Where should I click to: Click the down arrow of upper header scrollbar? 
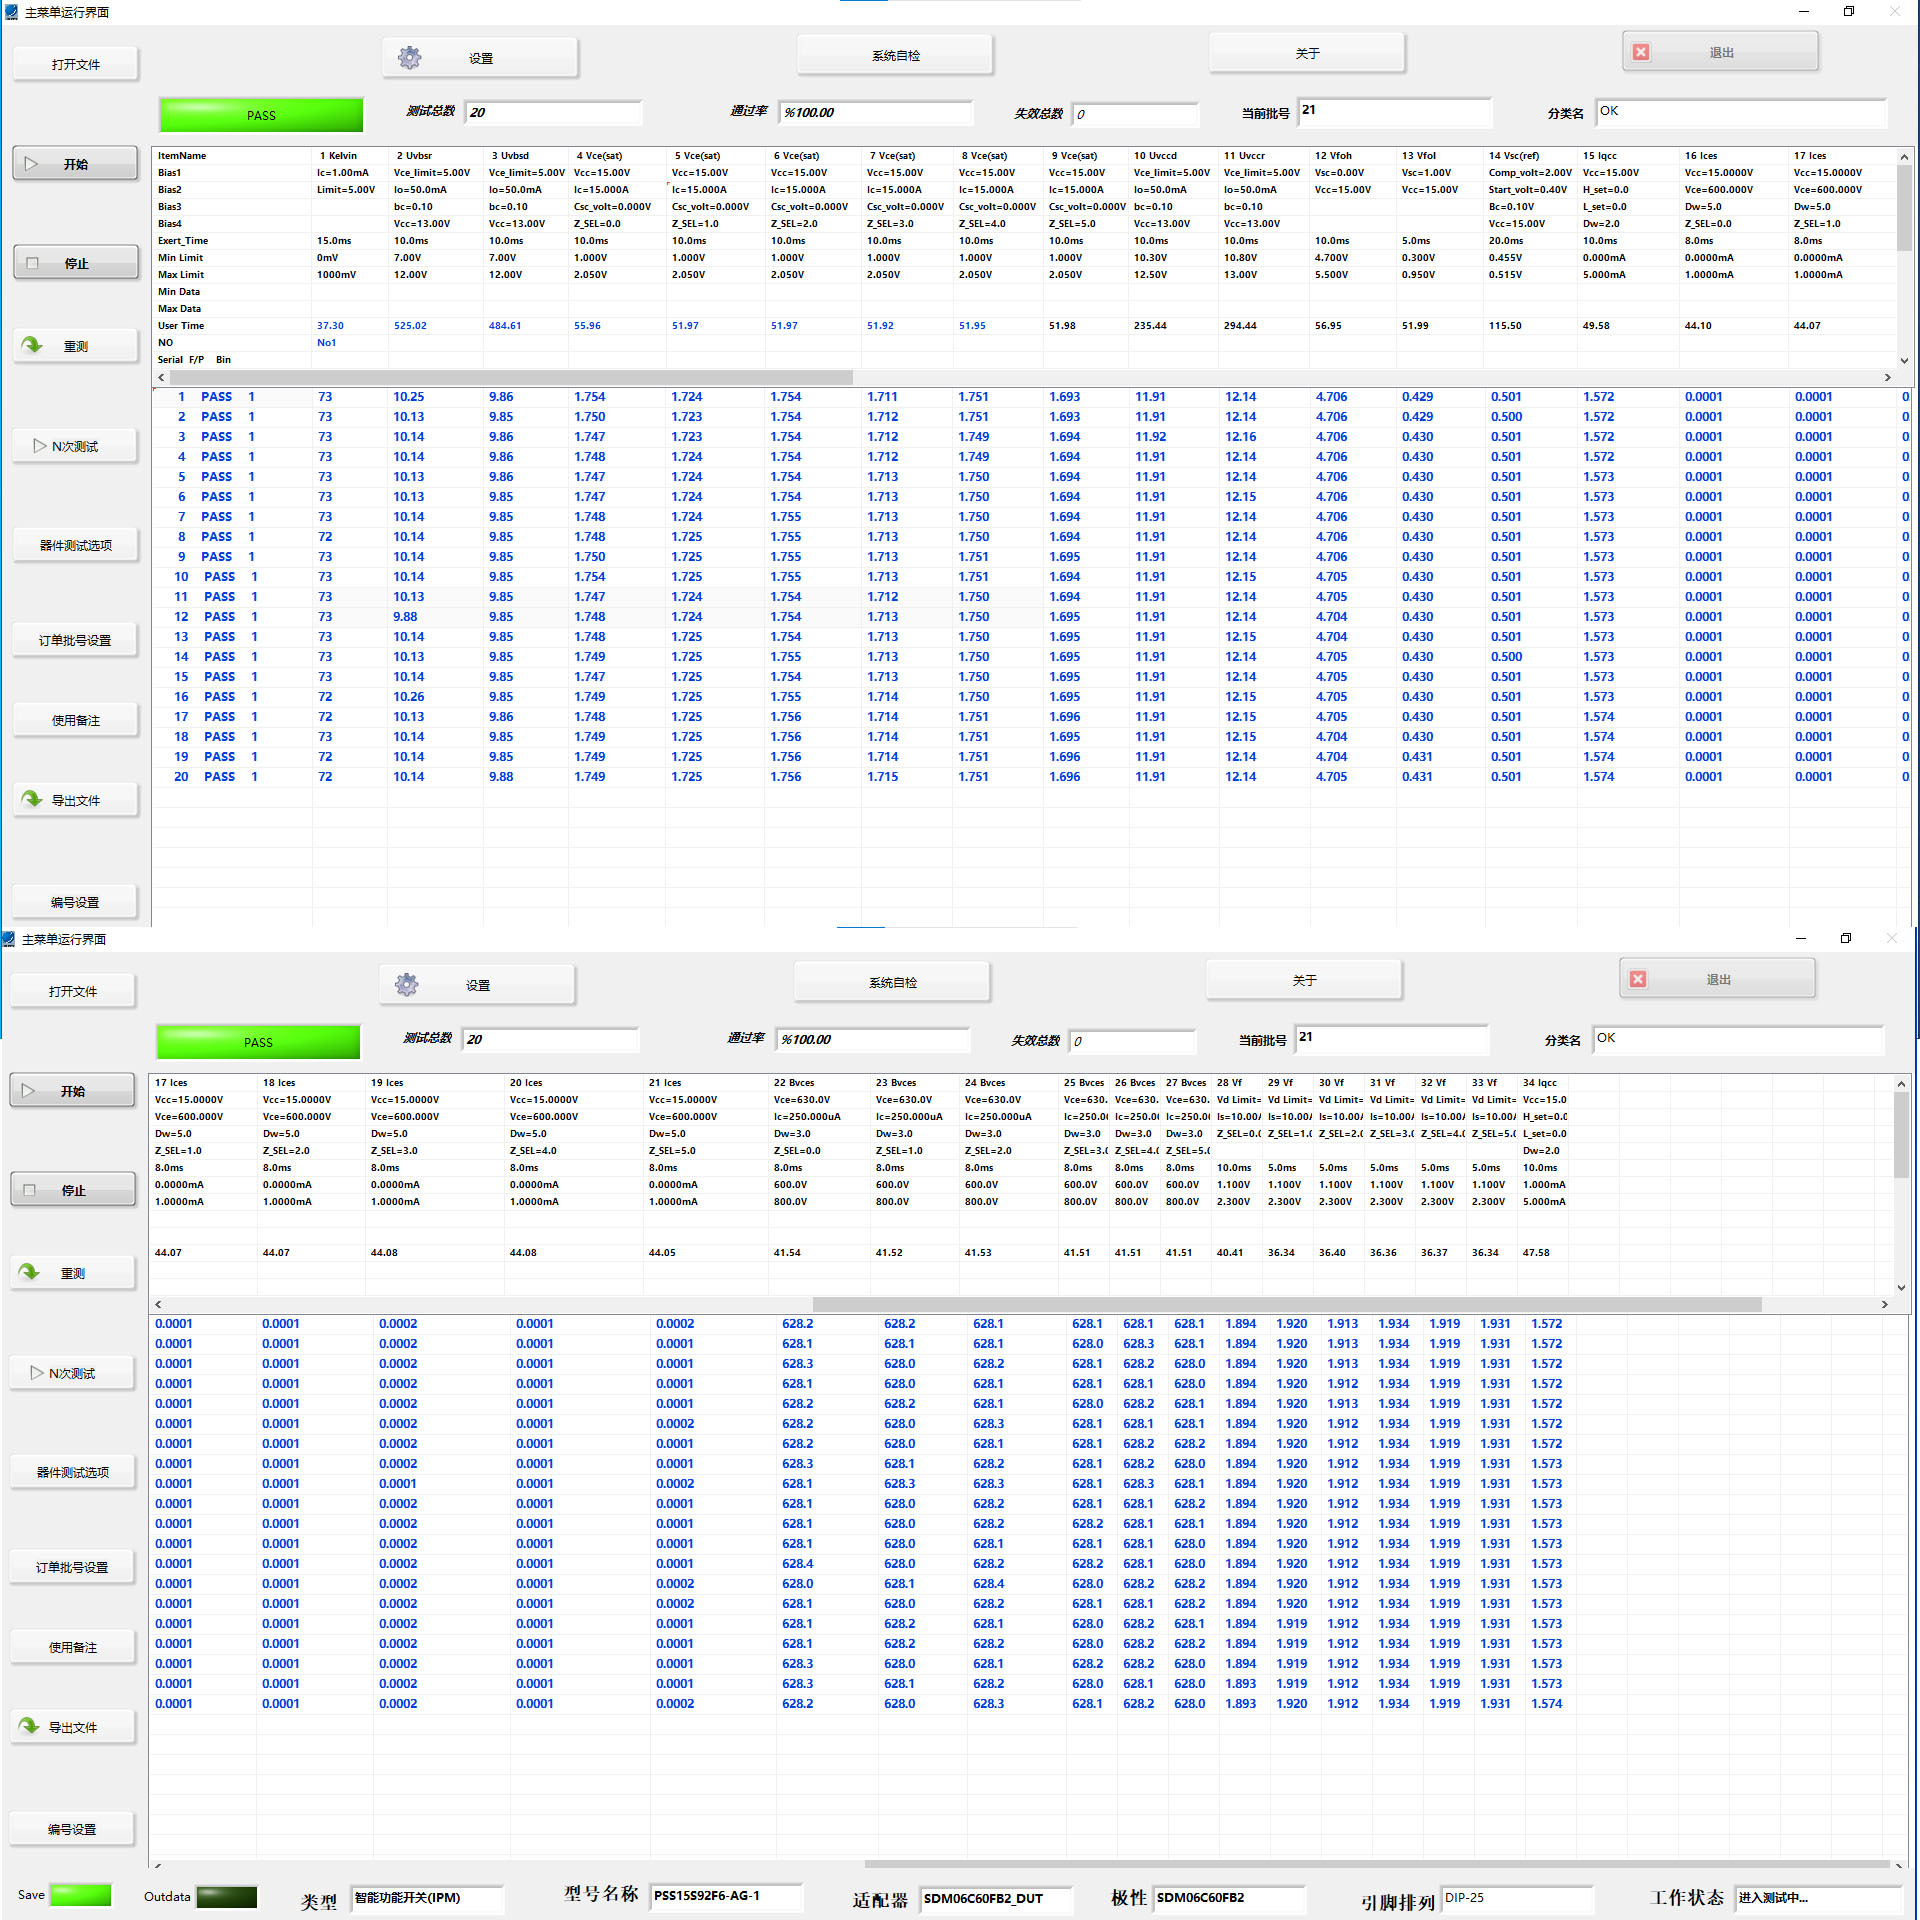tap(1904, 360)
